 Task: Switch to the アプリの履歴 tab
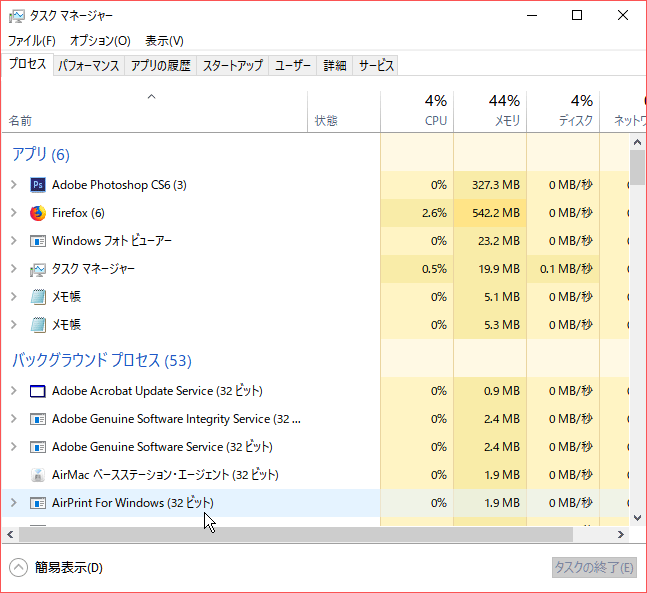click(x=161, y=66)
